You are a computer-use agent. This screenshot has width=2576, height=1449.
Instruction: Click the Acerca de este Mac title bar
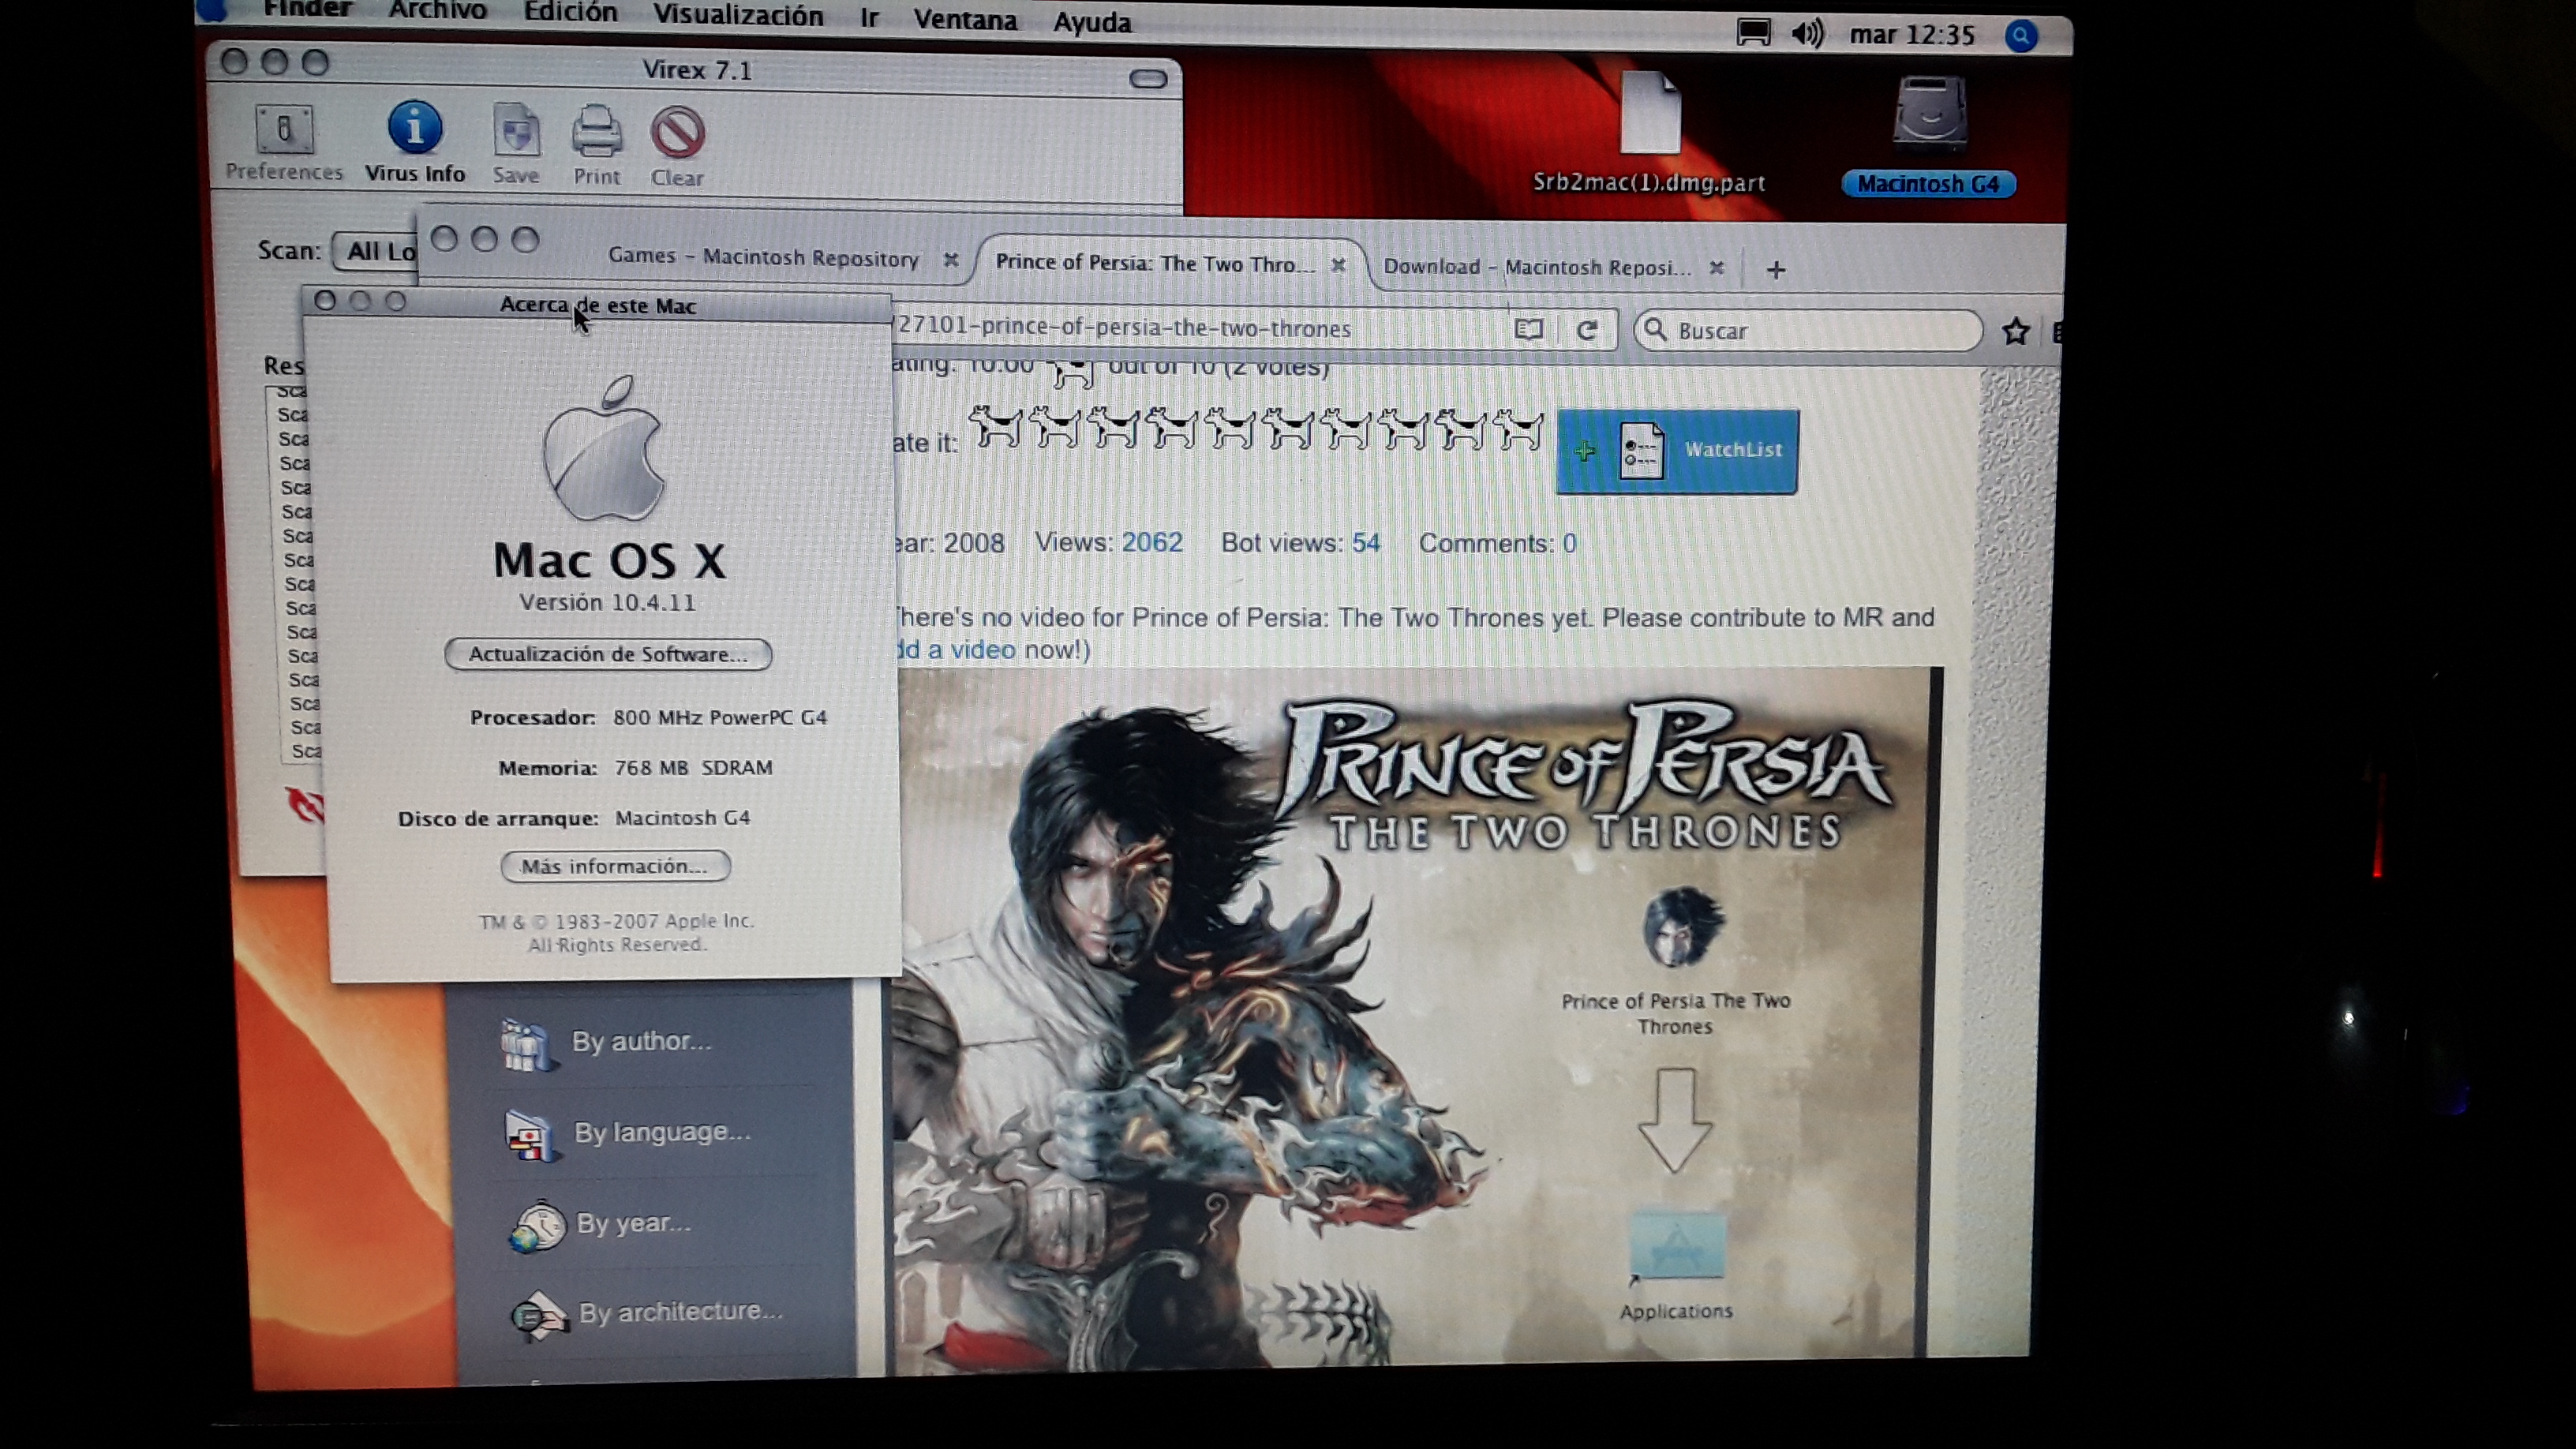pyautogui.click(x=598, y=305)
